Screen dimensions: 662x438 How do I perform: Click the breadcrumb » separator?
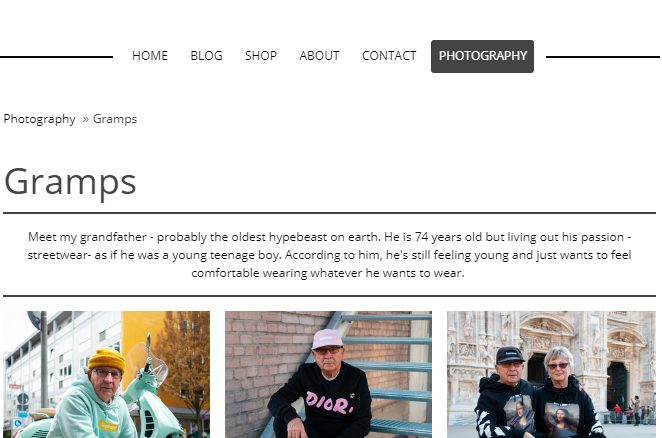[x=86, y=120]
